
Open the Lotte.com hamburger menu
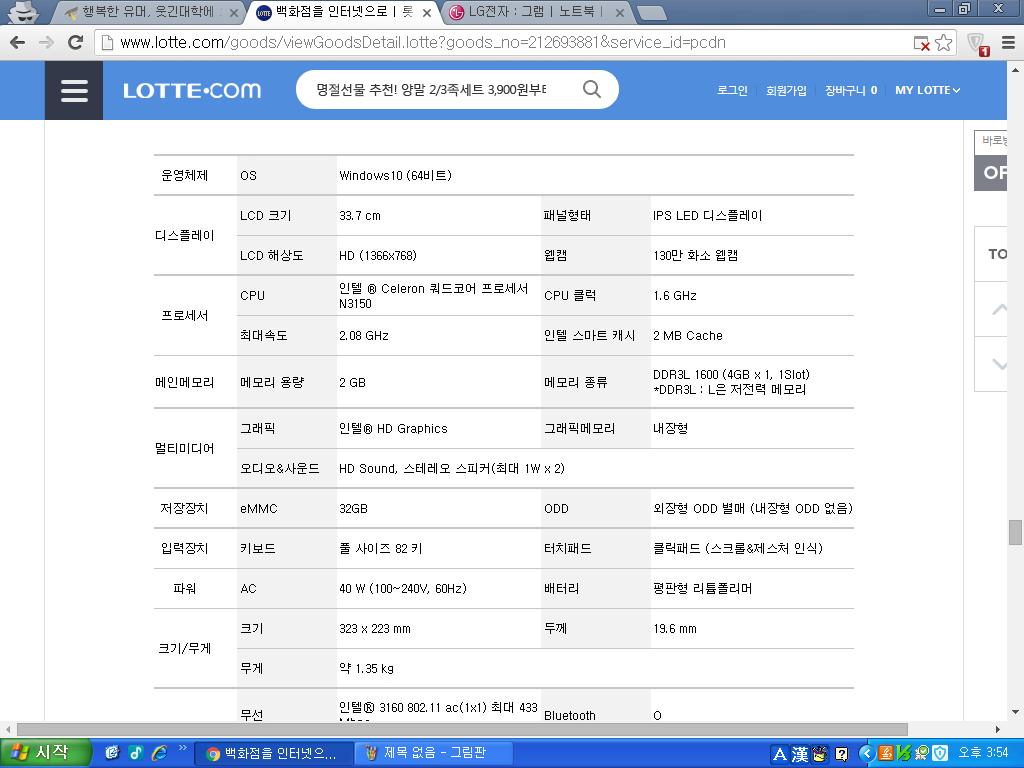[x=74, y=90]
